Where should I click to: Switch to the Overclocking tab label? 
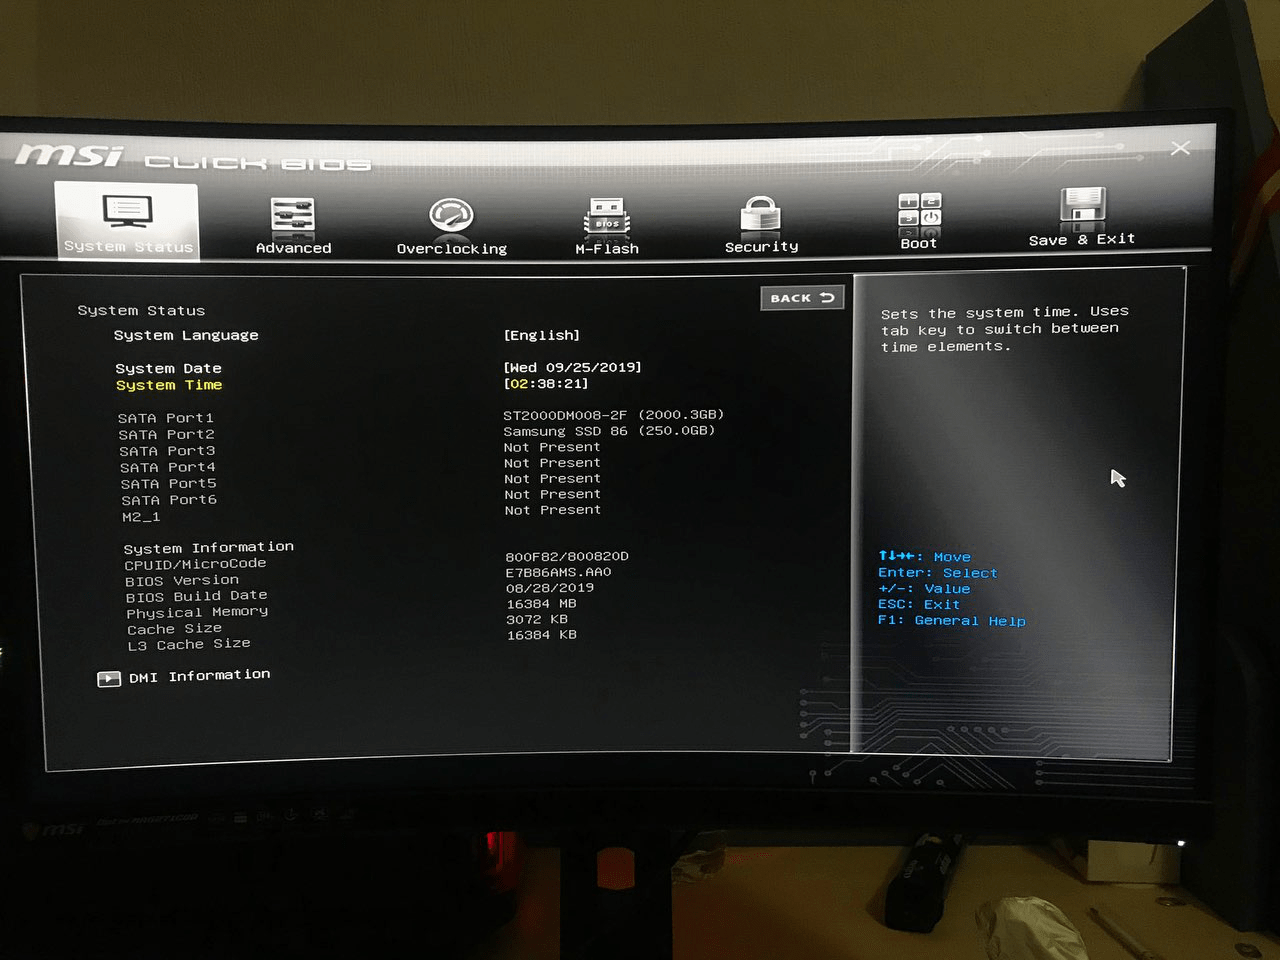click(452, 249)
